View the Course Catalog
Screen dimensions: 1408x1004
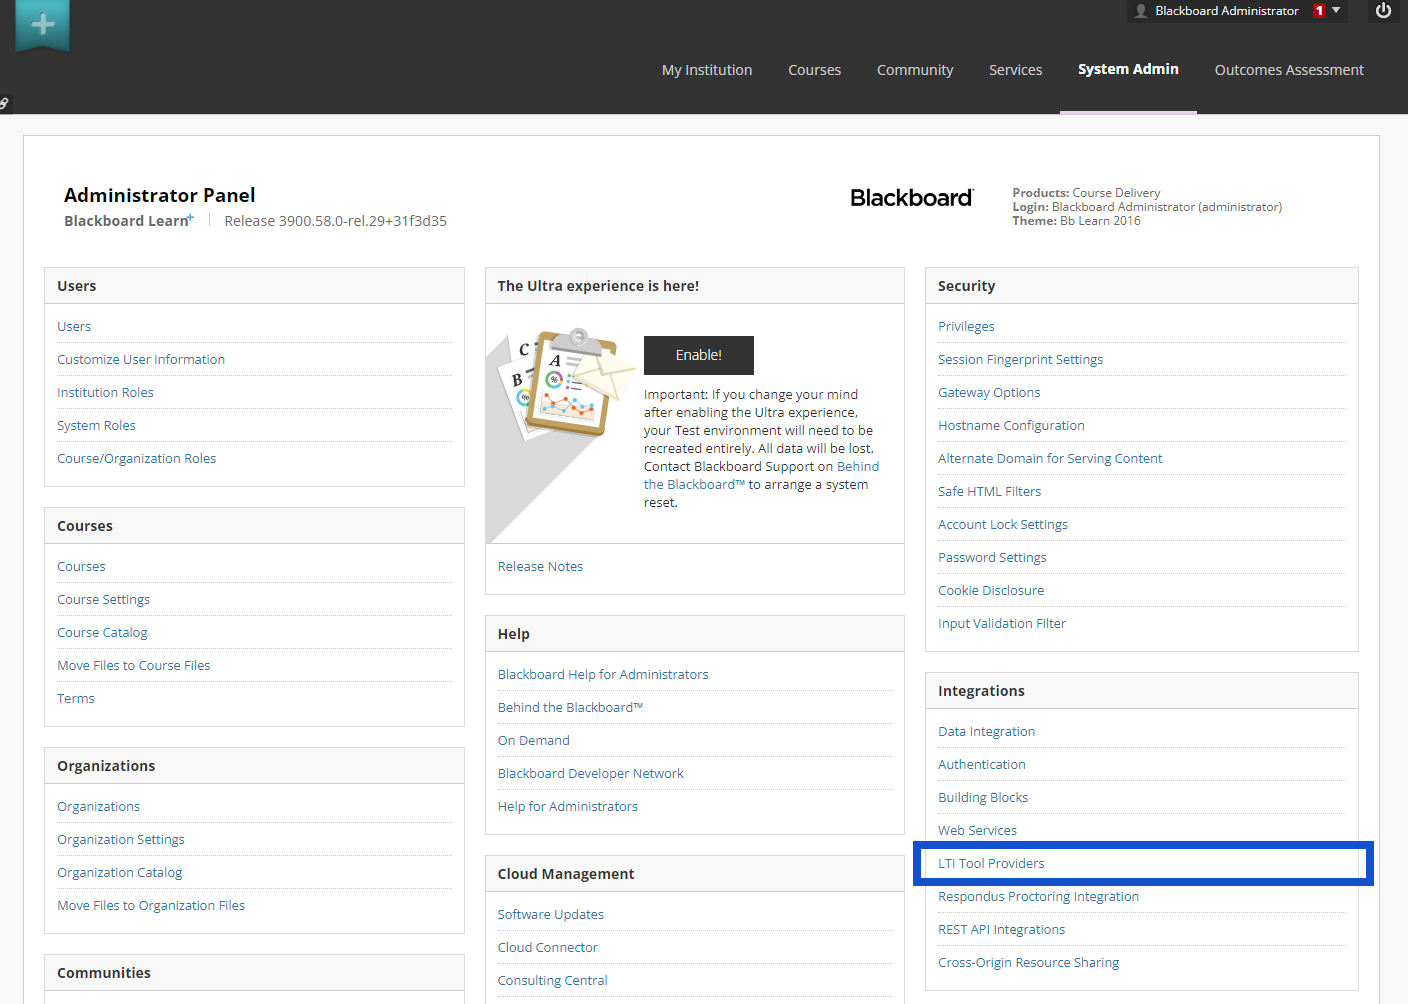click(x=102, y=633)
